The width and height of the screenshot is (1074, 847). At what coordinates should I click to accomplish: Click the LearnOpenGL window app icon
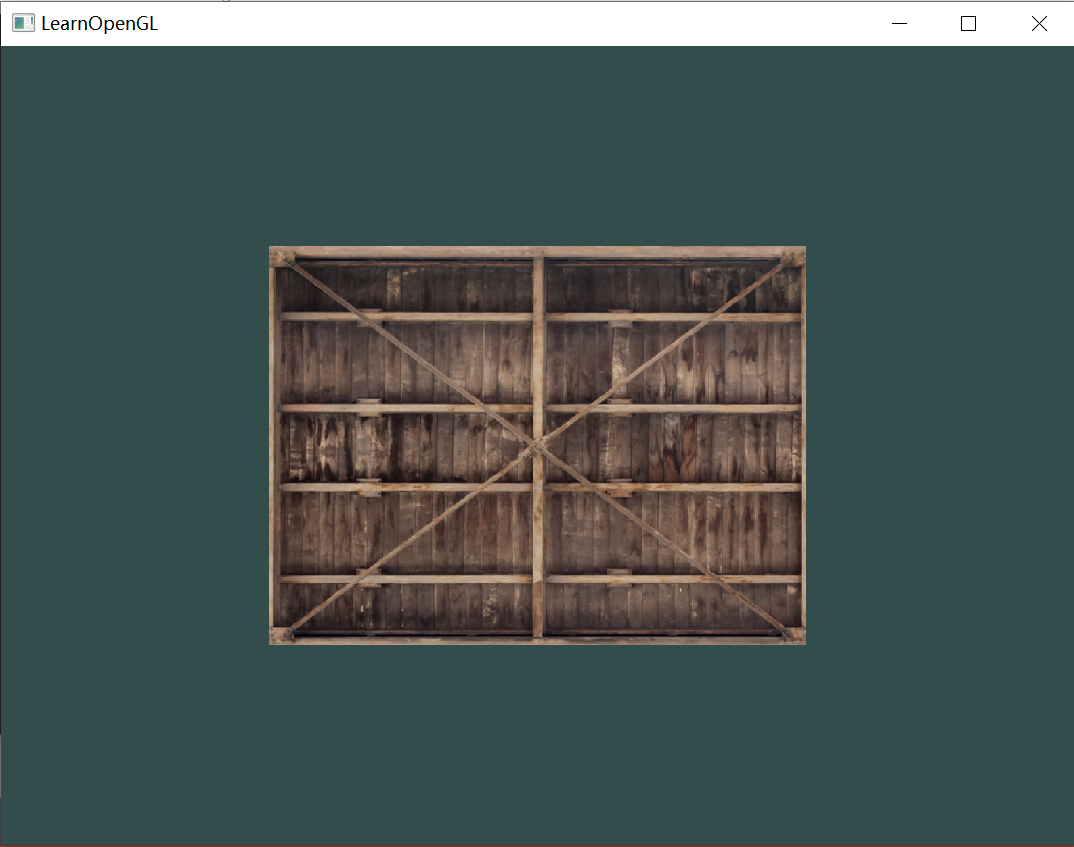(23, 23)
